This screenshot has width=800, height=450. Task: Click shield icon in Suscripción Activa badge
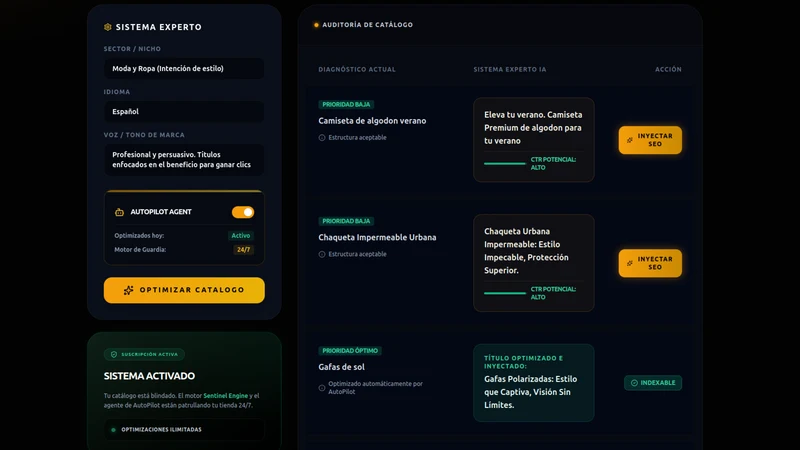[x=114, y=354]
